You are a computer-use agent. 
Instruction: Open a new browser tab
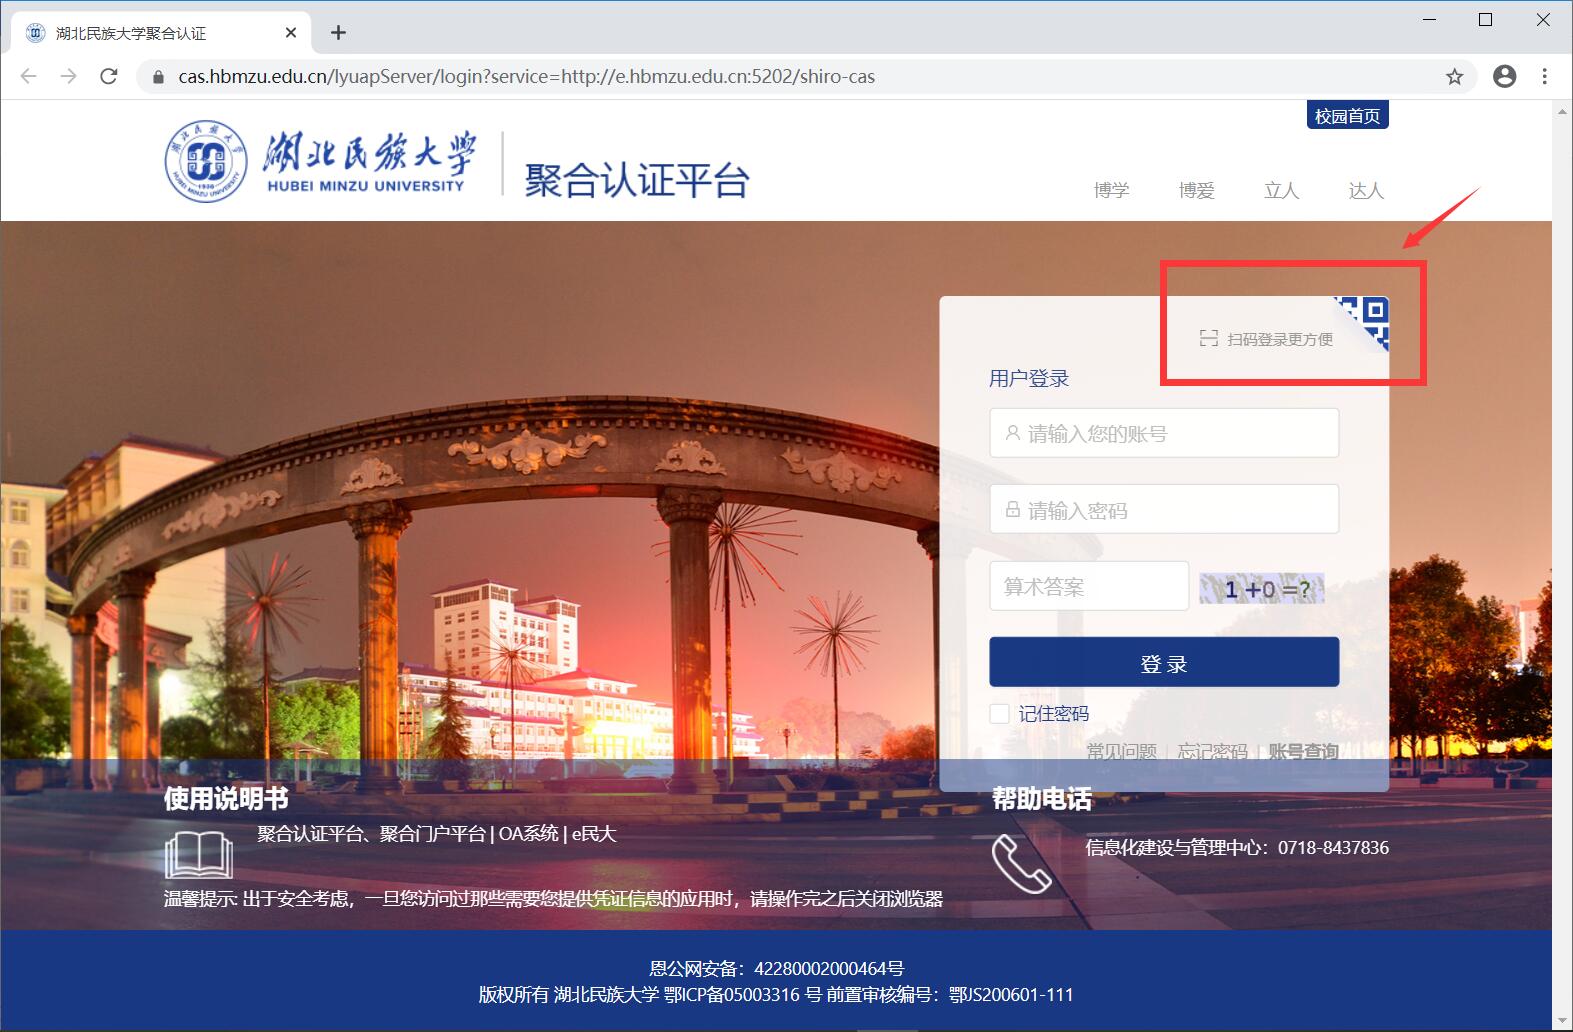[338, 33]
